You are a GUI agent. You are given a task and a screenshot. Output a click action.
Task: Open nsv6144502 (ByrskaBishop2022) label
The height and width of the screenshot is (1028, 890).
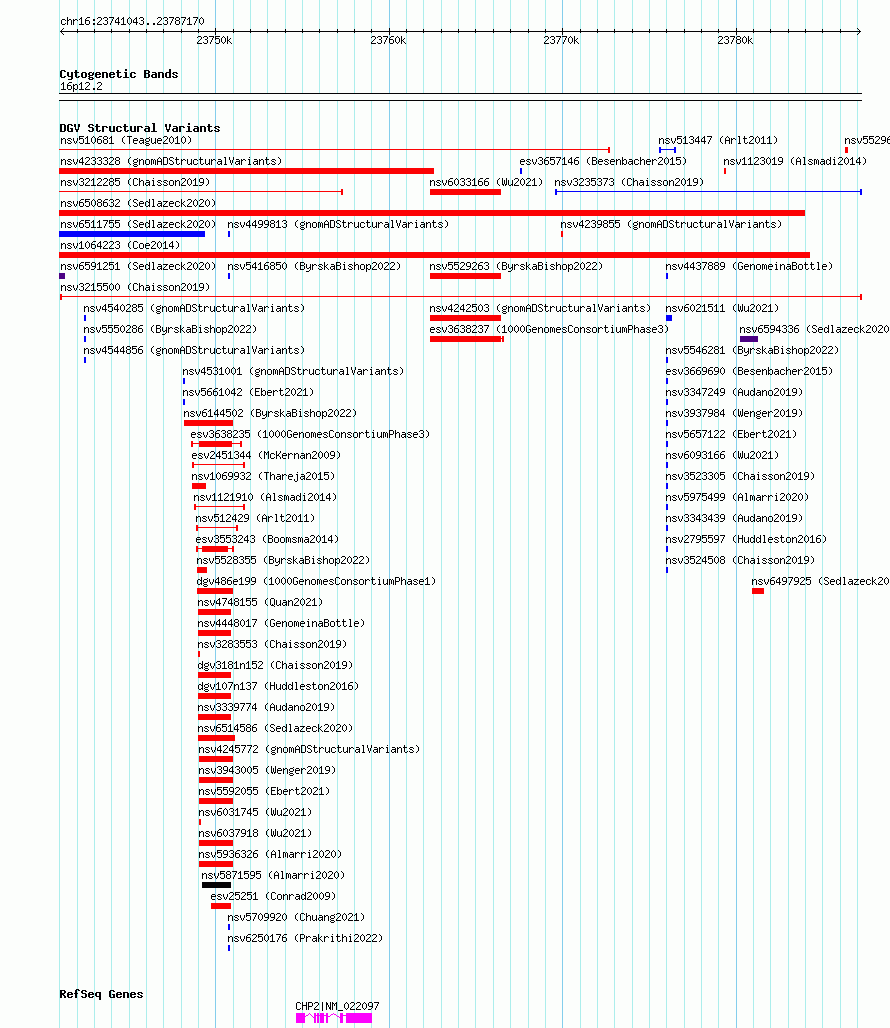coord(270,413)
